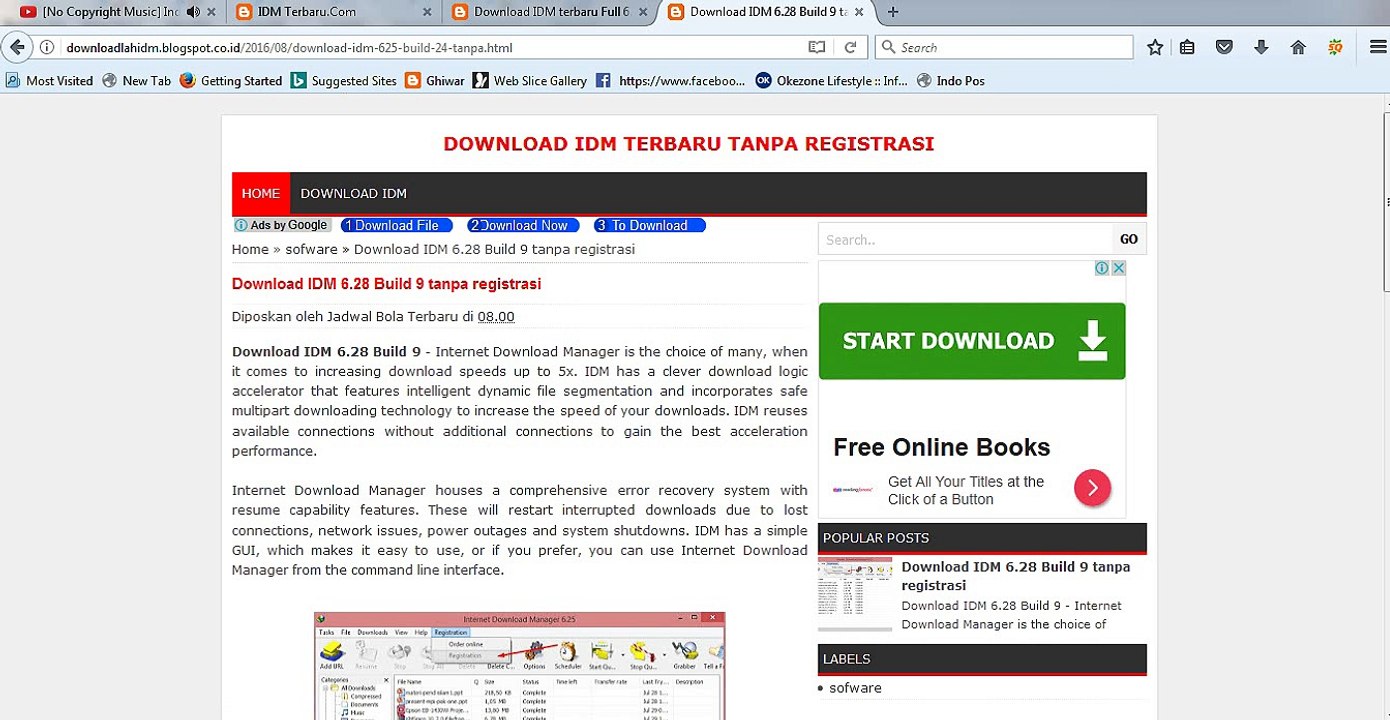Close the Download IDM terbaru Full tab
The image size is (1390, 720).
(643, 12)
